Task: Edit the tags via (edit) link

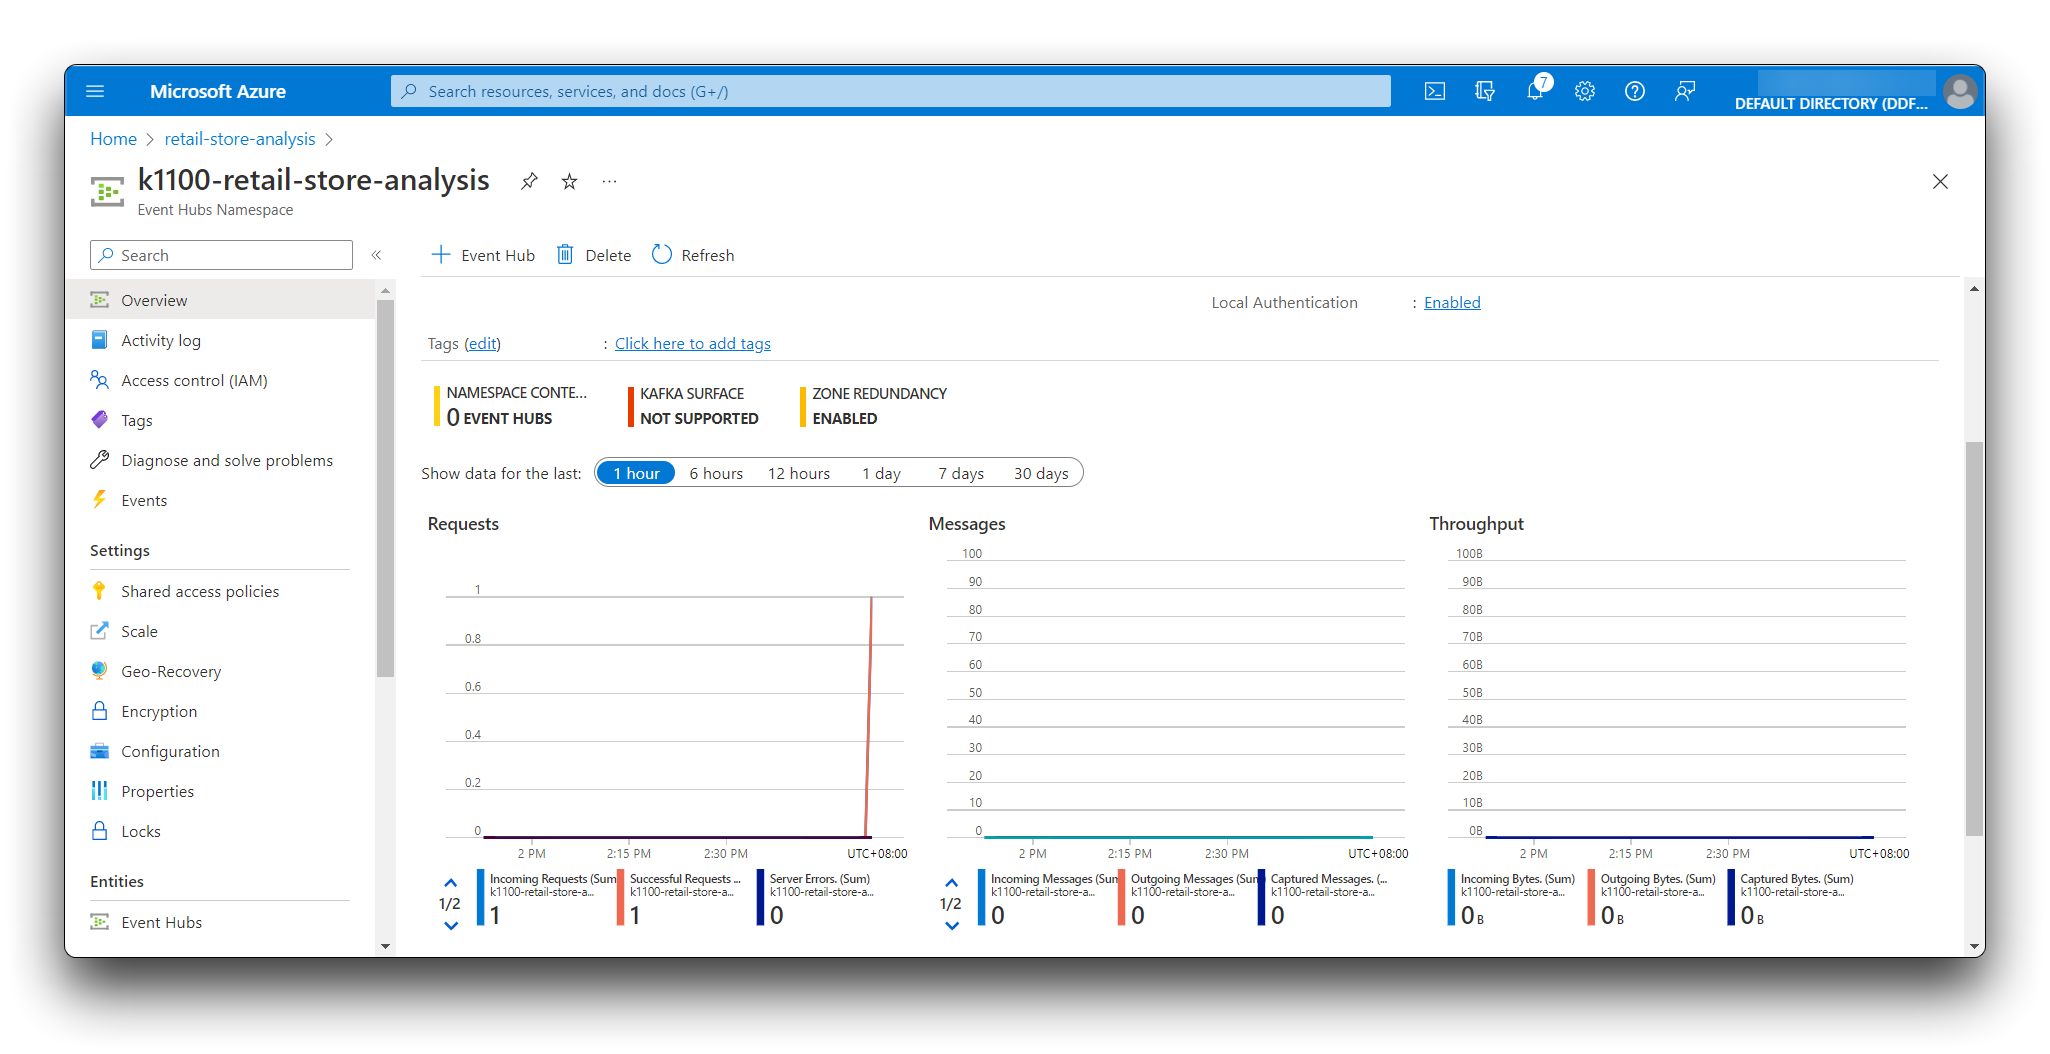Action: [x=482, y=343]
